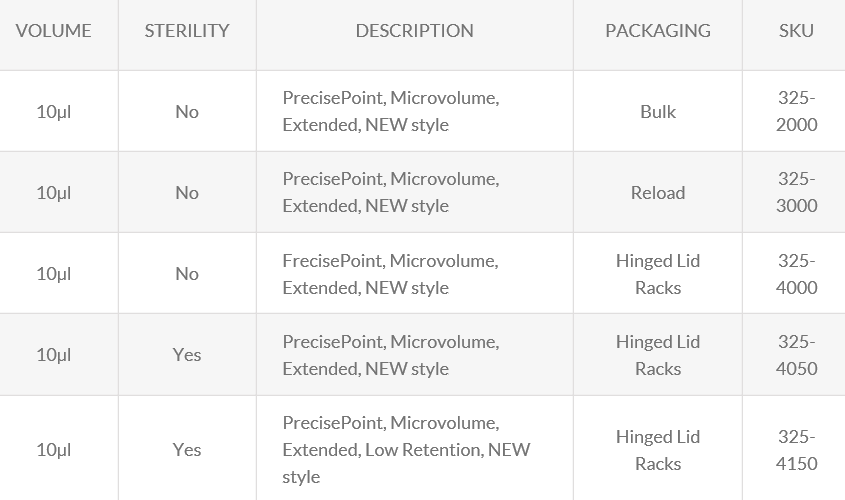
Task: Open SKU 325-4150 entry
Action: pos(797,450)
